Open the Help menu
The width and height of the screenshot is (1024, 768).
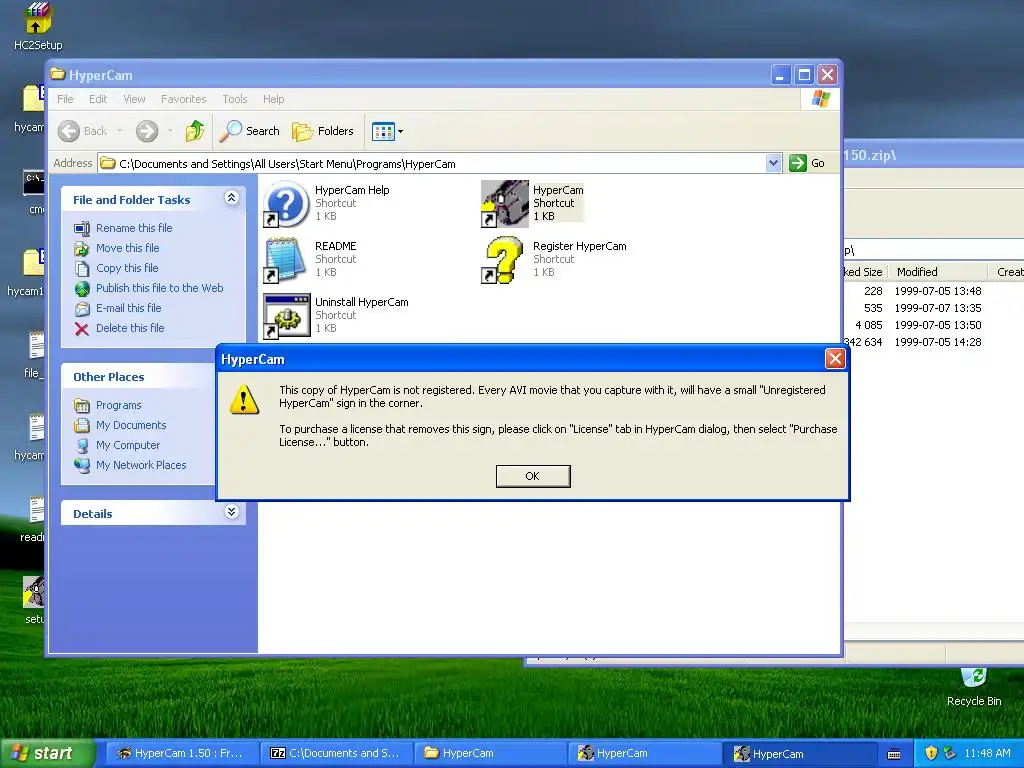click(x=274, y=99)
